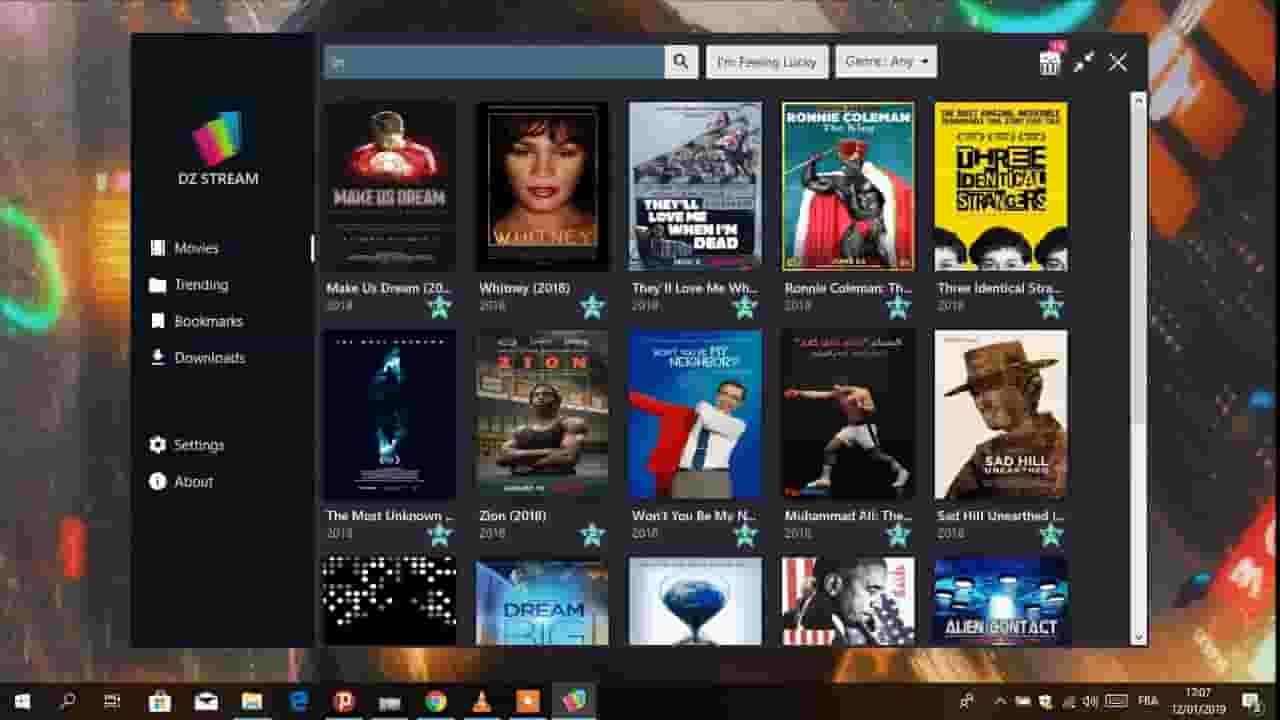This screenshot has width=1280, height=720.
Task: Bookmark Sad Hill Unearthed with its star
Action: (1051, 534)
